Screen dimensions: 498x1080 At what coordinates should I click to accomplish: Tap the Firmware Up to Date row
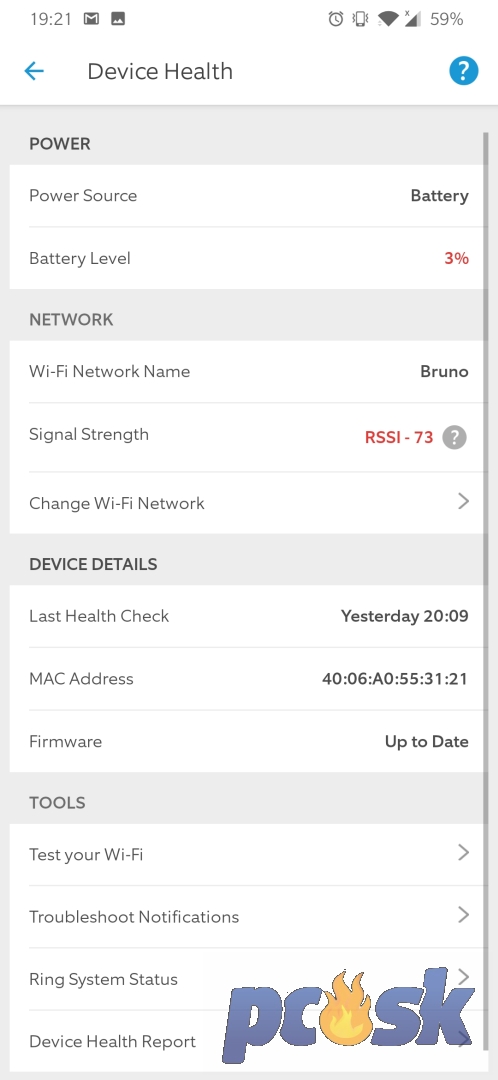249,741
